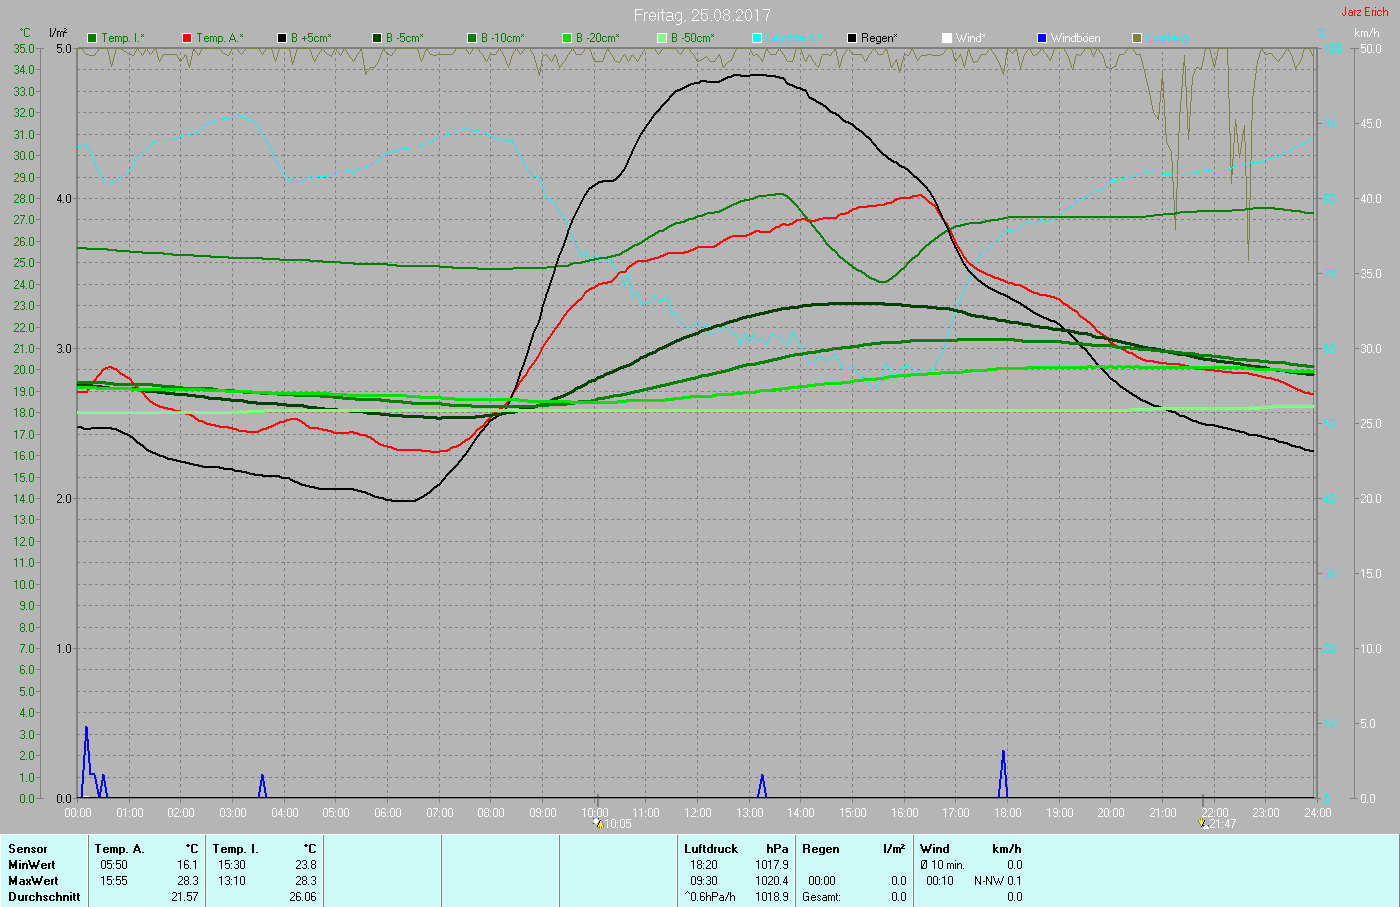1400x907 pixels.
Task: Click the pressure maximum value '1020.4'
Action: pos(772,881)
